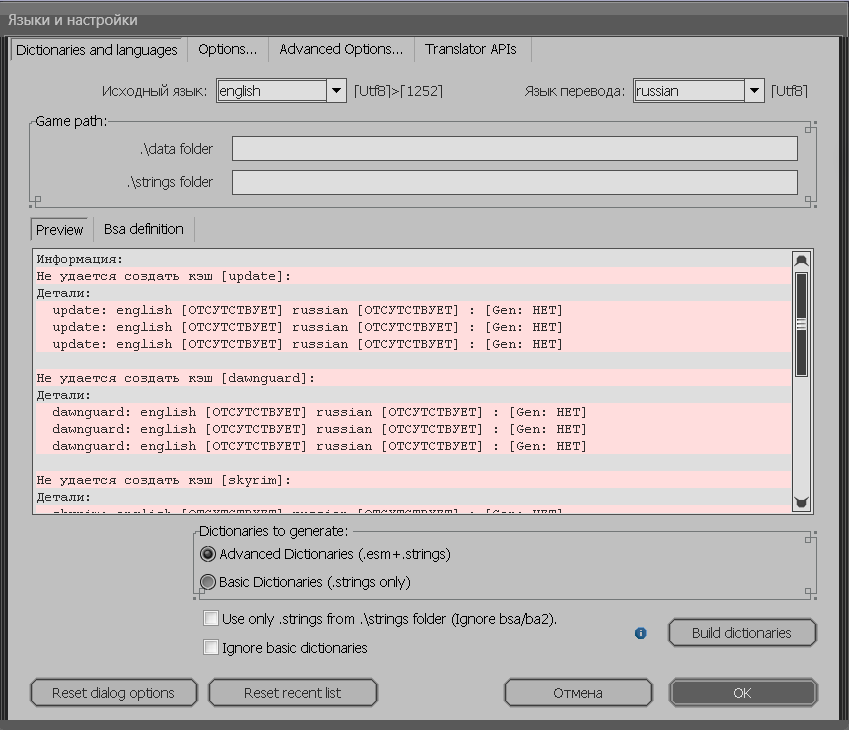Viewport: 849px width, 730px height.
Task: Switch to the Options... tab
Action: [227, 49]
